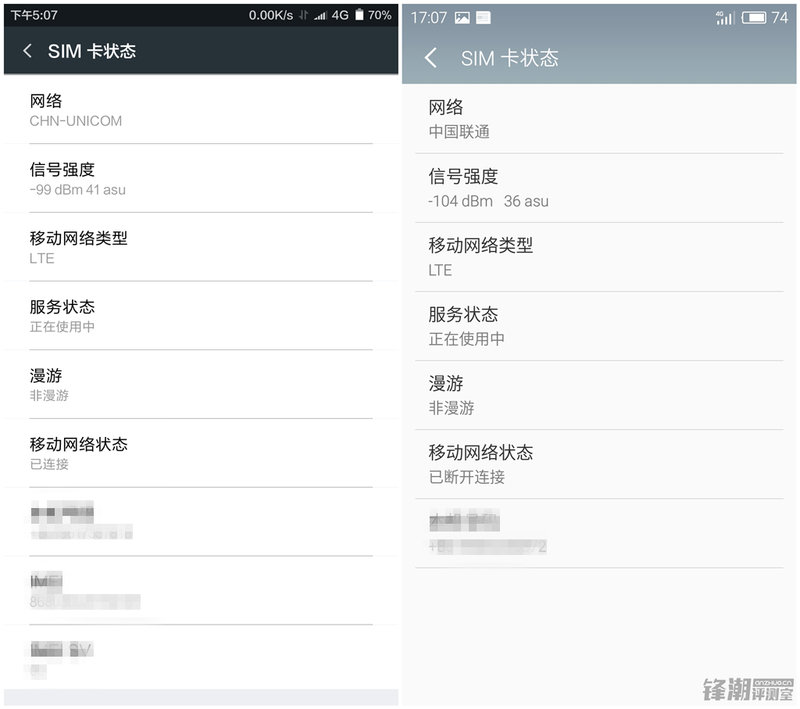Open the -104 dBm signal strength row

pos(599,188)
